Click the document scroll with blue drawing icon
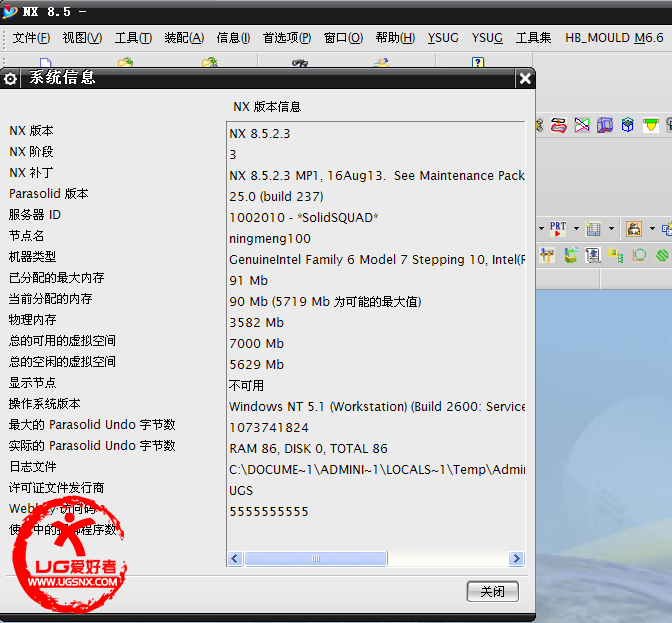The width and height of the screenshot is (672, 623). point(593,255)
